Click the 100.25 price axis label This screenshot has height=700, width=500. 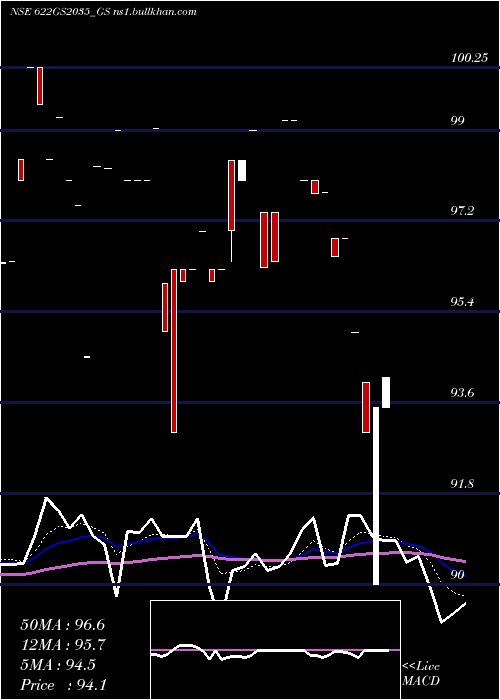click(x=469, y=58)
